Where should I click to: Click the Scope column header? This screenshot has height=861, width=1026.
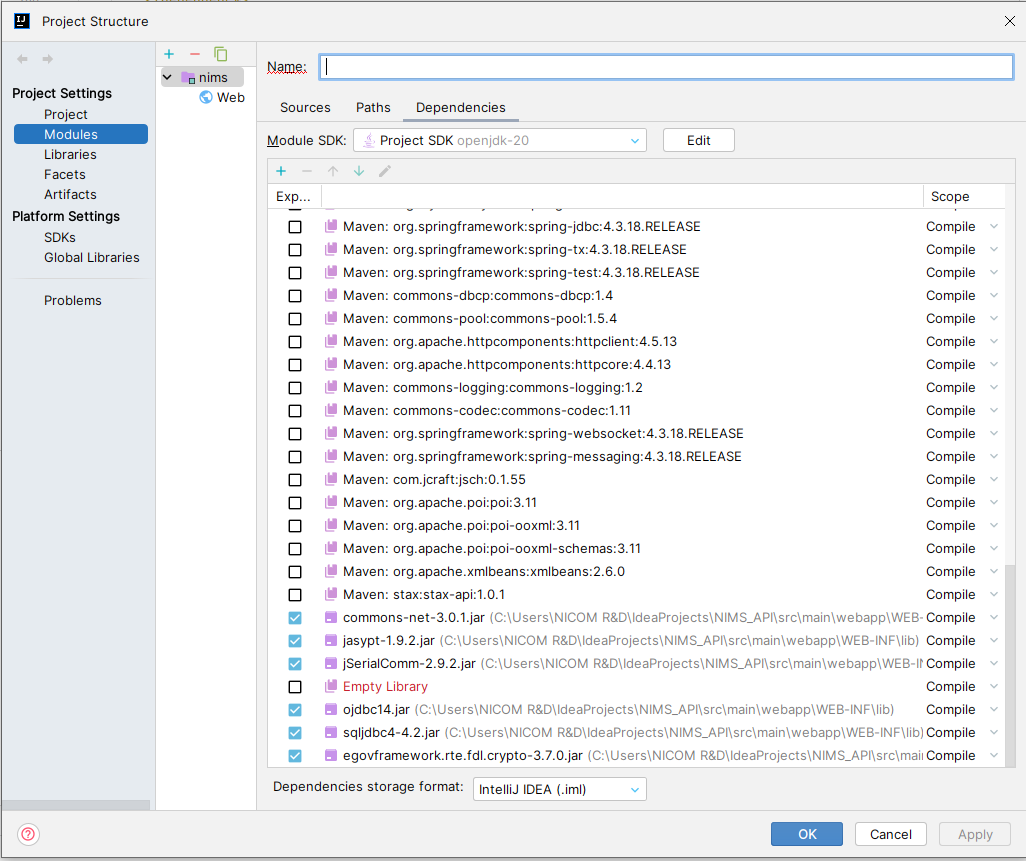pyautogui.click(x=963, y=196)
